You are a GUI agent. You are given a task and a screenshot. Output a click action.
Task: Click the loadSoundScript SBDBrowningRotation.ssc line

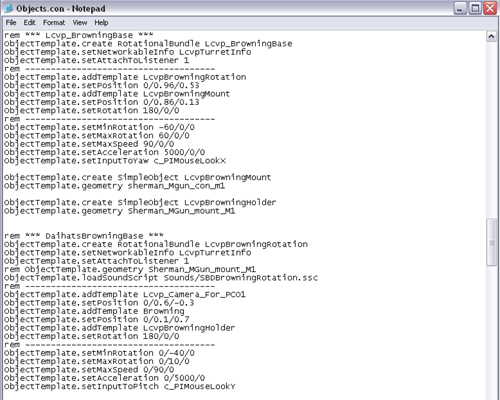click(x=161, y=278)
